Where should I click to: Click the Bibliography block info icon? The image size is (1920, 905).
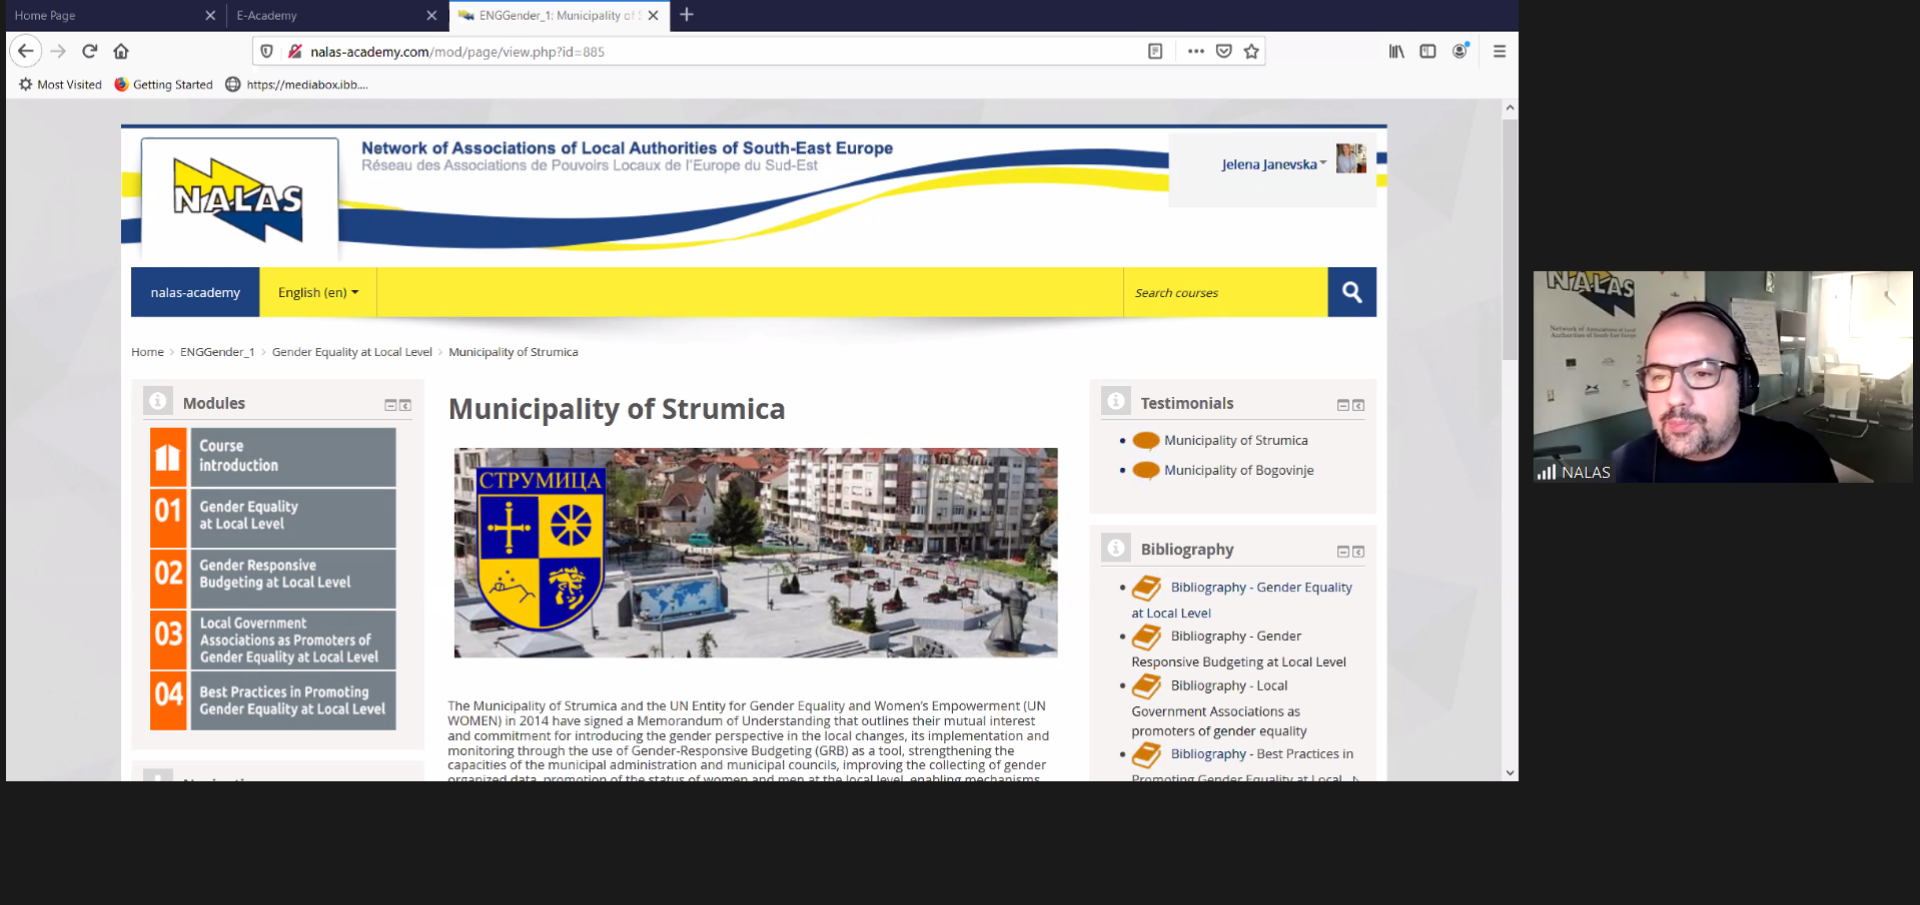(1116, 547)
